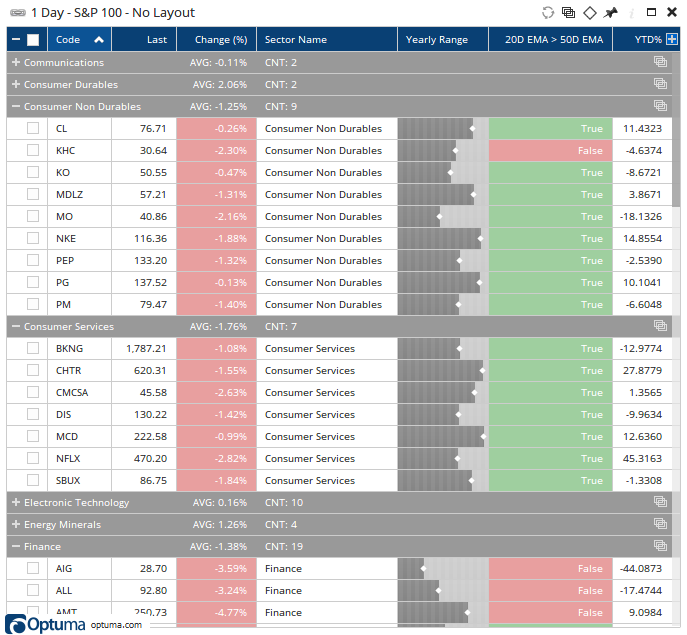Toggle the select-all checkbox in the header
The width and height of the screenshot is (687, 635).
pos(33,40)
